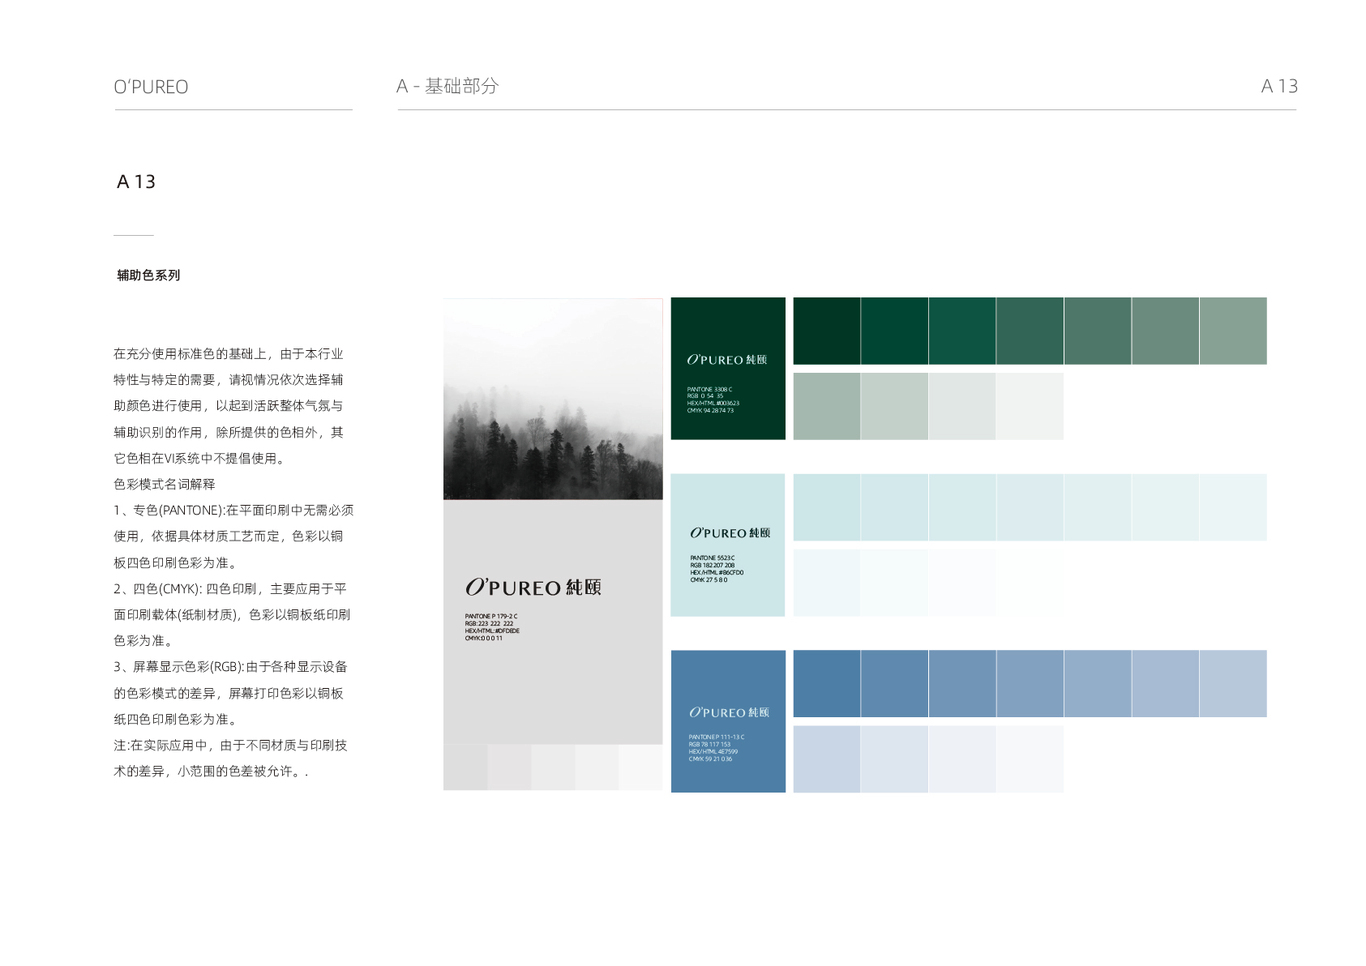1366x966 pixels.
Task: Select the lightest swatch ending the blue row
Action: [1233, 684]
